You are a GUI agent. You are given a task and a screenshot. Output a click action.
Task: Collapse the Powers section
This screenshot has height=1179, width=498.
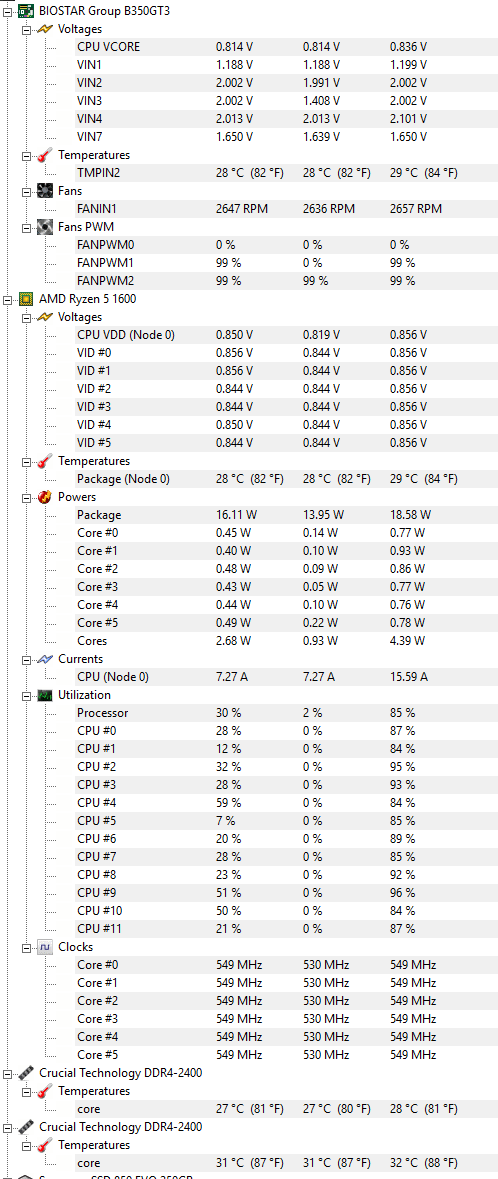coord(27,498)
